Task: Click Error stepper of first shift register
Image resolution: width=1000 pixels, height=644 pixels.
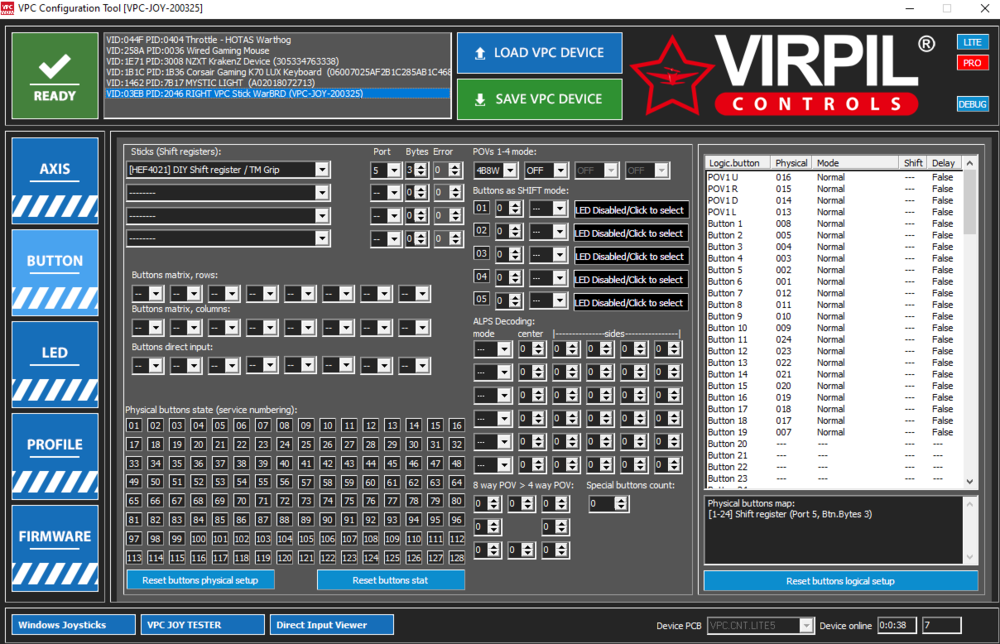Action: [454, 170]
